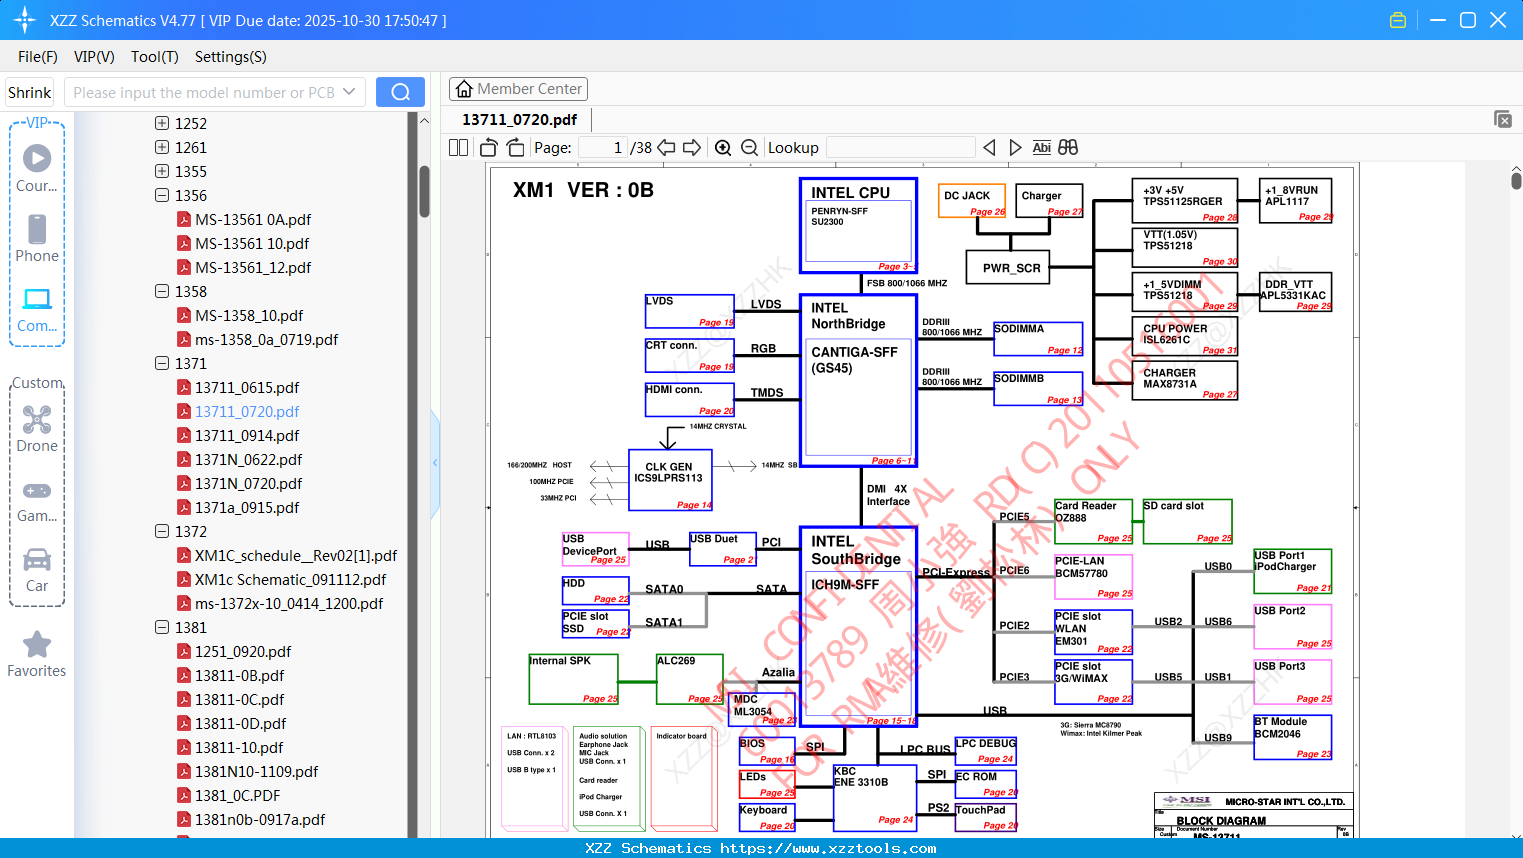Zoom in on the schematic
1523x858 pixels.
coord(723,148)
